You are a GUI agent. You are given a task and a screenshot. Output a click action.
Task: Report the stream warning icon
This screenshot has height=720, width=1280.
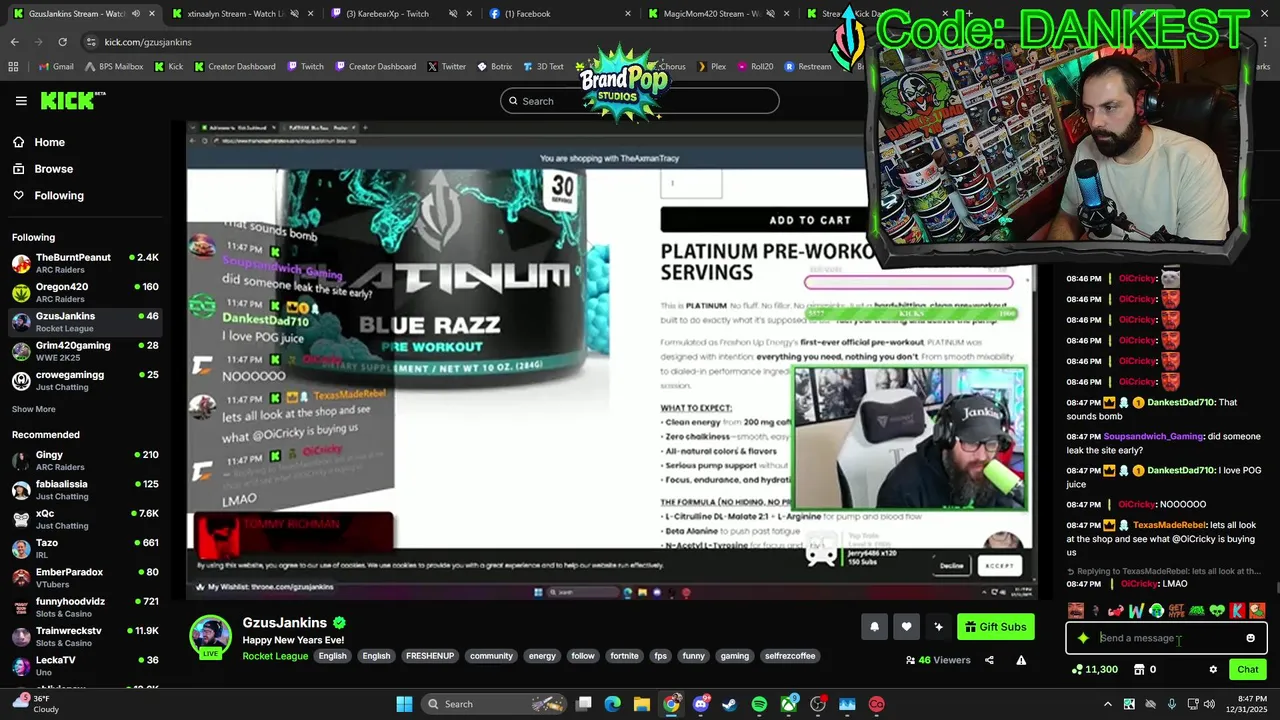tap(1021, 660)
